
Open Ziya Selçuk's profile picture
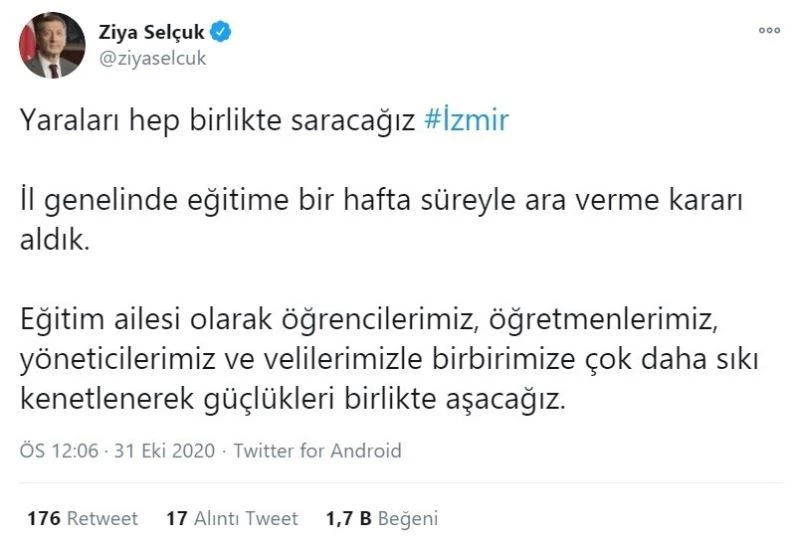click(x=51, y=46)
